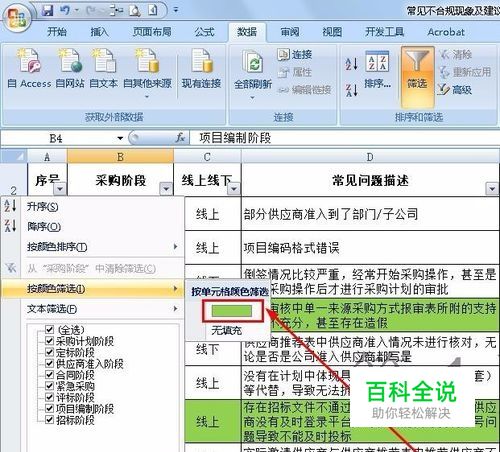The height and width of the screenshot is (452, 500).
Task: Click cell 项目编码格式错误
Action: [x=371, y=248]
